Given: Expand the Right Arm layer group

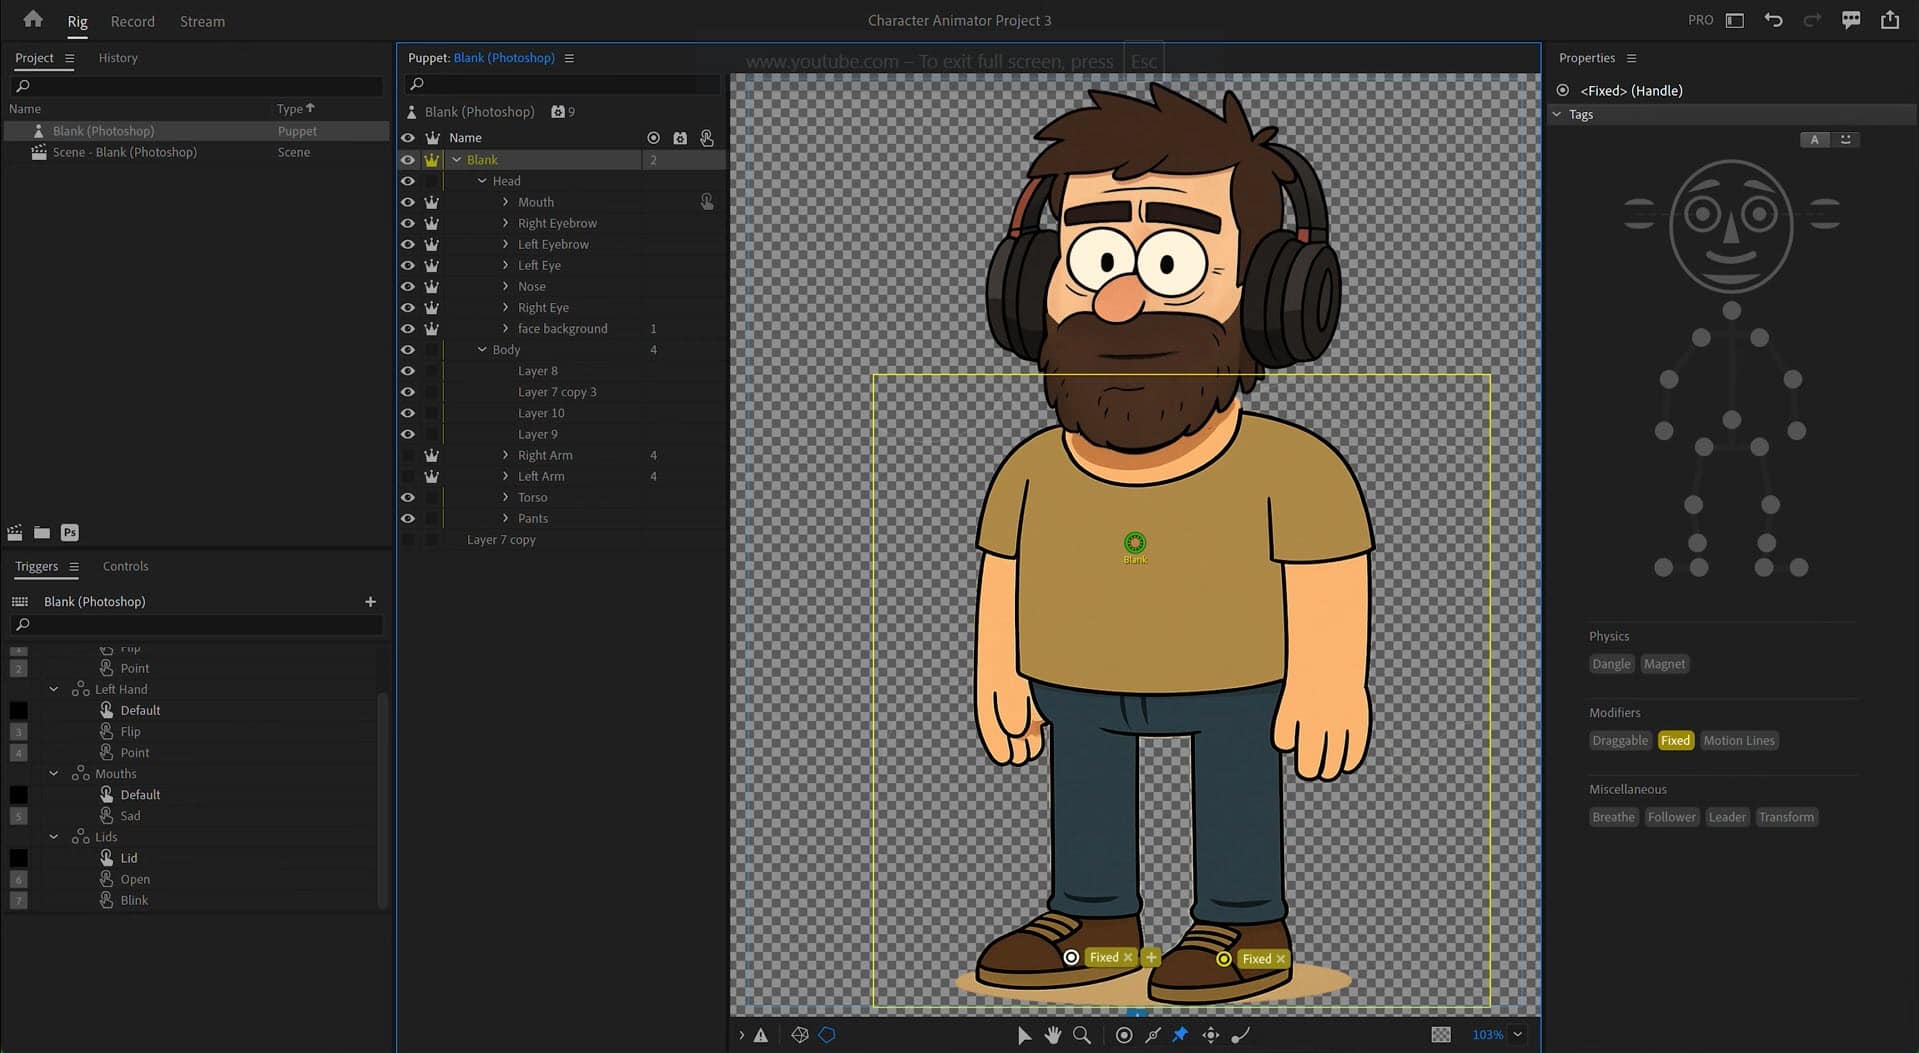Looking at the screenshot, I should point(505,455).
